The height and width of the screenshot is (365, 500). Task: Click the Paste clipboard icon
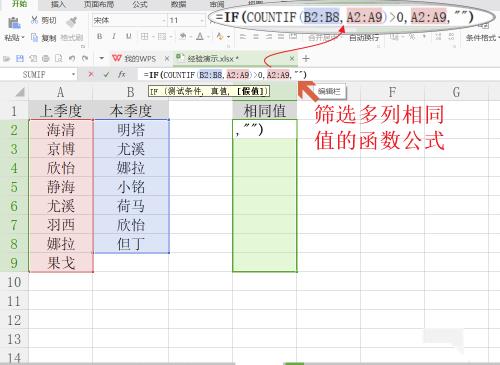pos(14,23)
